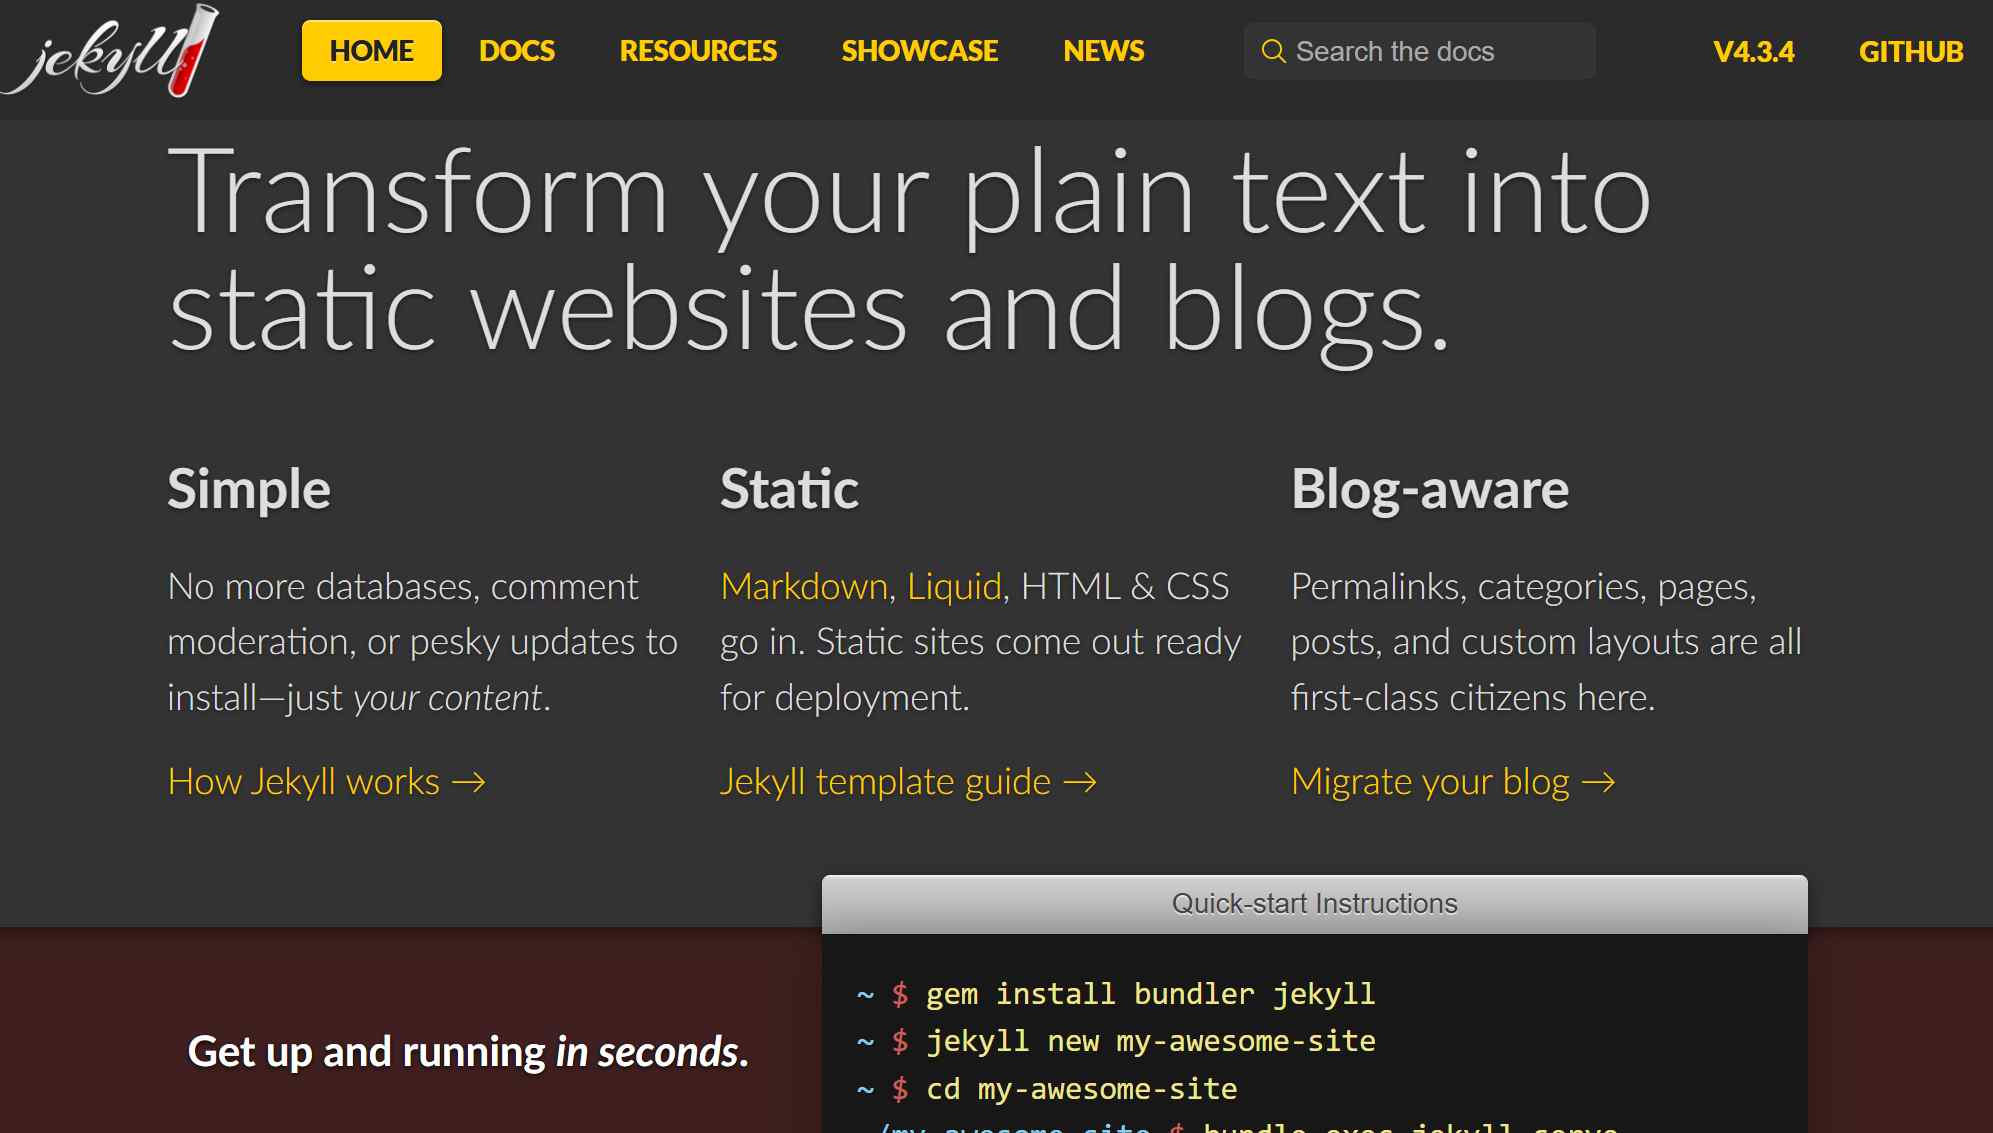Click the Simple heading
This screenshot has height=1133, width=1993.
pyautogui.click(x=249, y=489)
